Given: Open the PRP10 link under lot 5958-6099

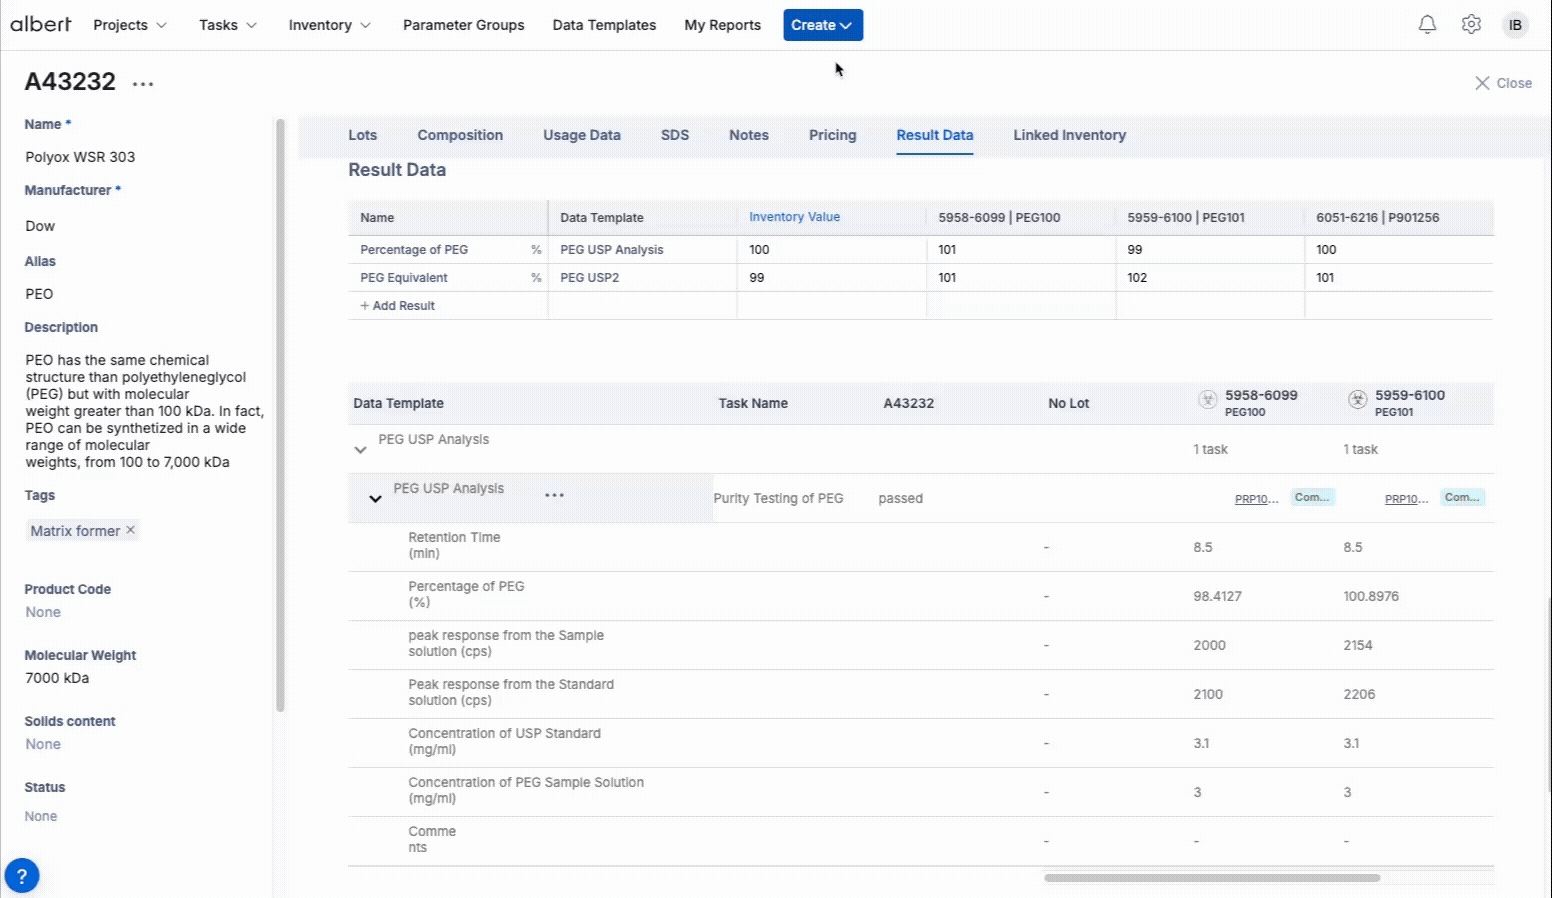Looking at the screenshot, I should [x=1257, y=498].
